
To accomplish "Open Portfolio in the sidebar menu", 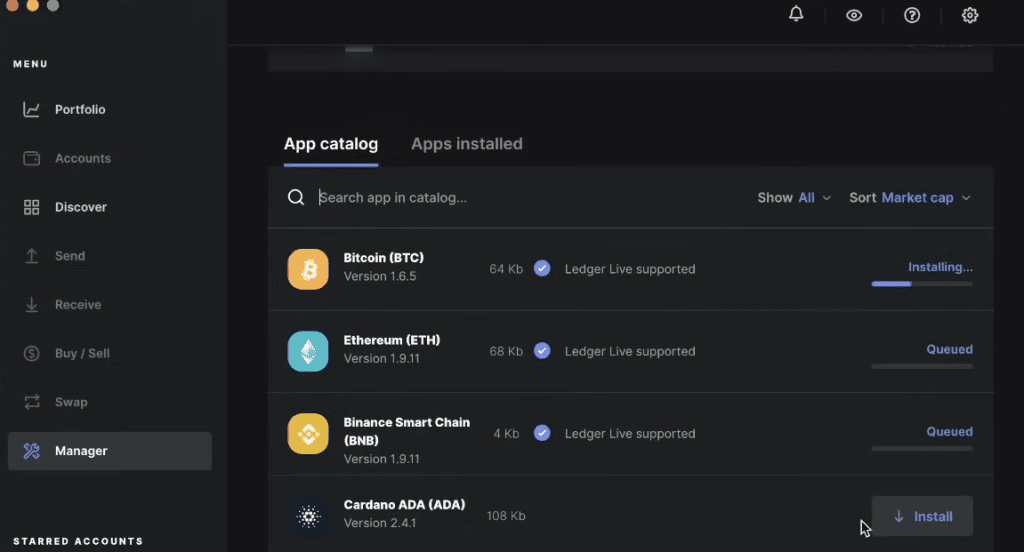I will click(x=80, y=110).
